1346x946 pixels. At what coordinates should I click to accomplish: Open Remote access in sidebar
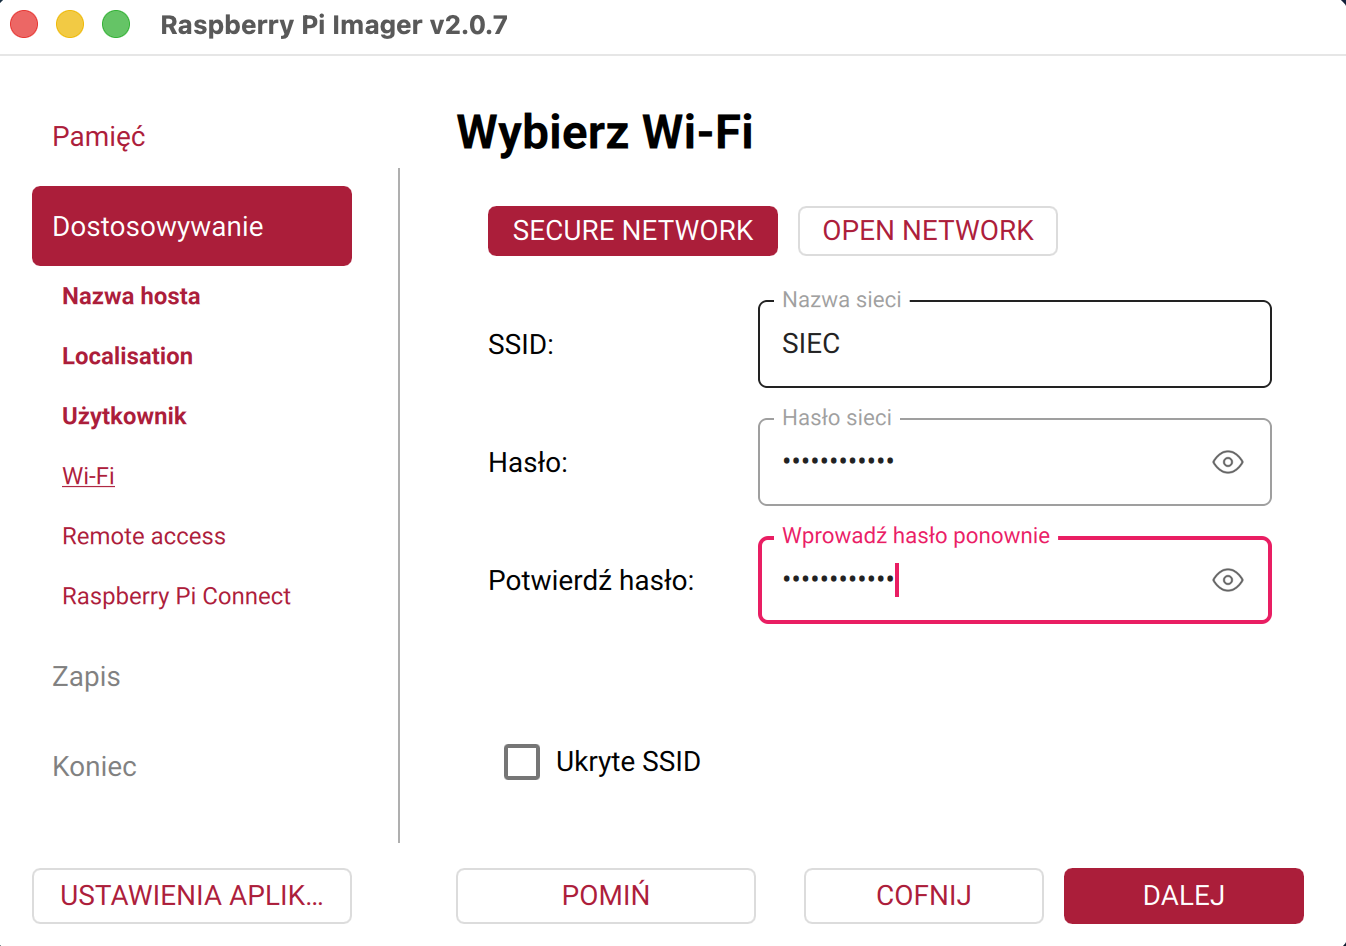(x=144, y=536)
